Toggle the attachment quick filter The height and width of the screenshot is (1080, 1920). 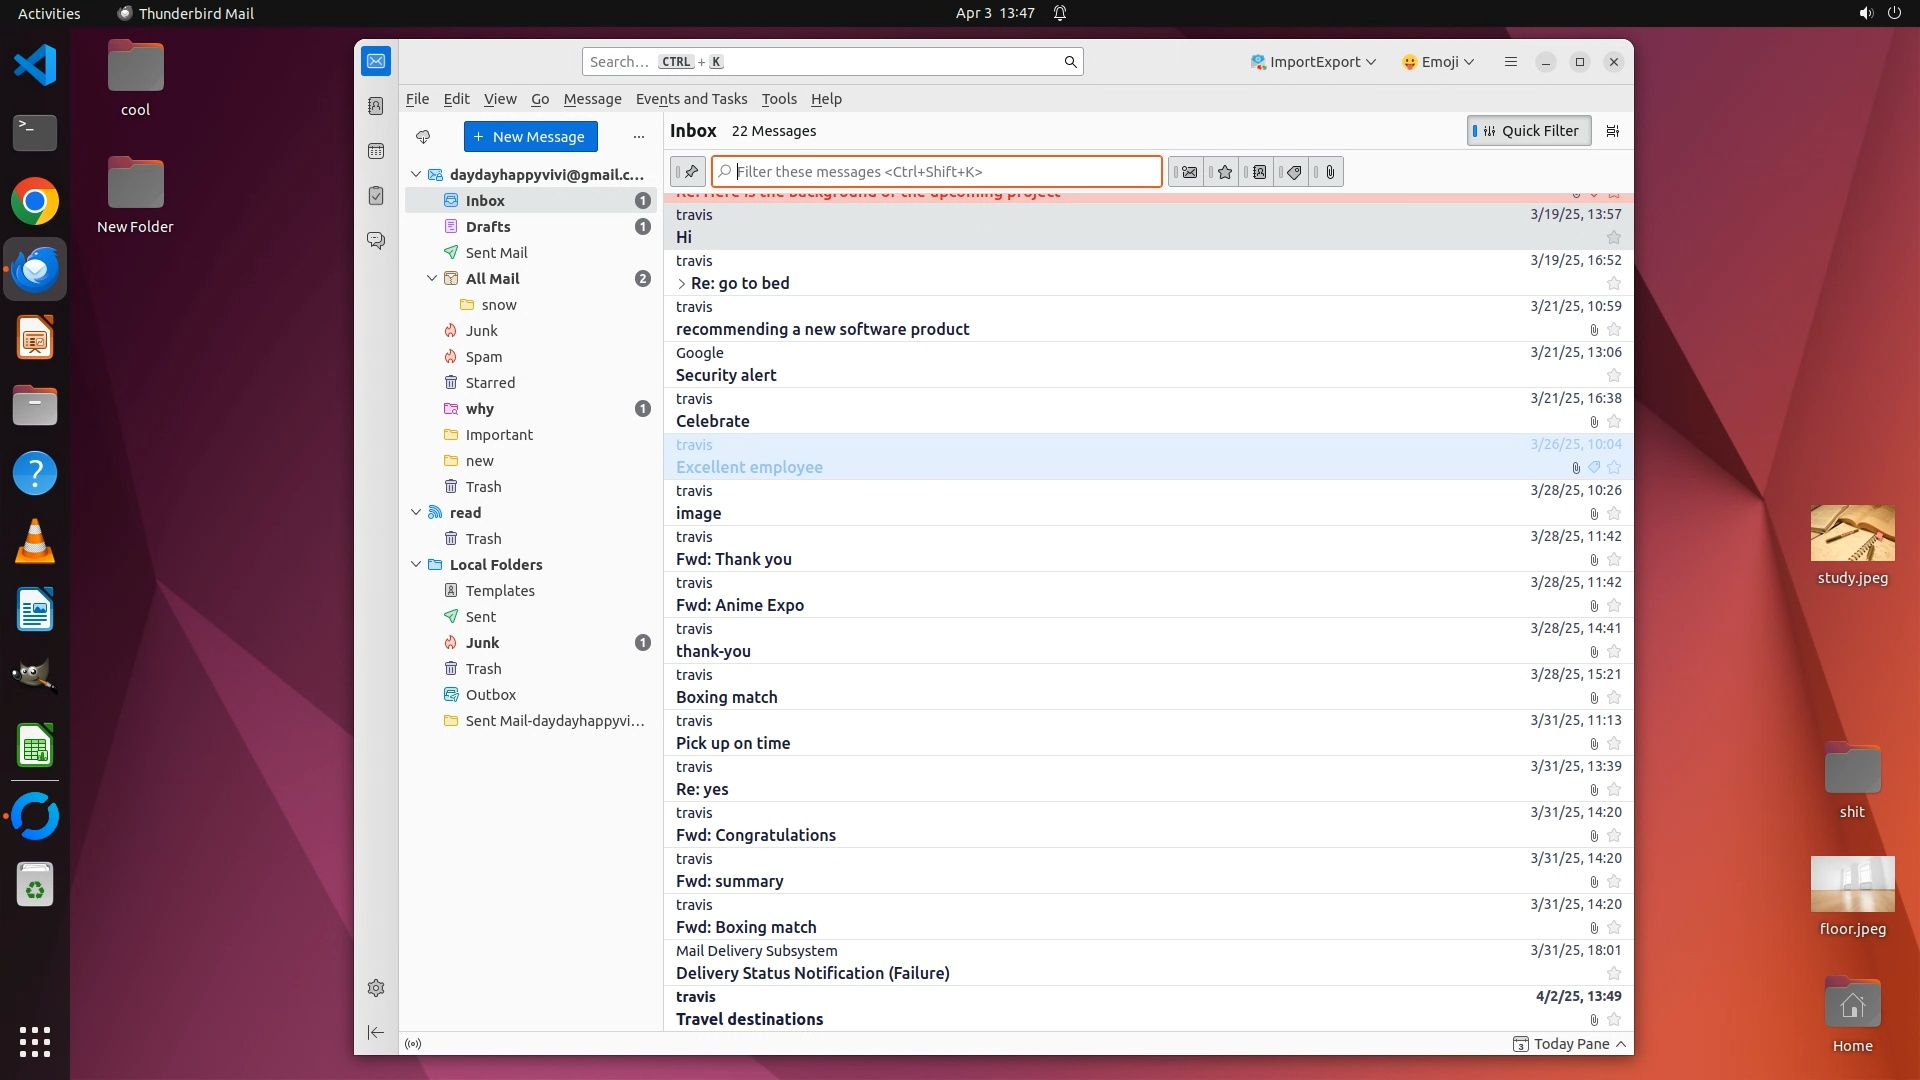1329,172
